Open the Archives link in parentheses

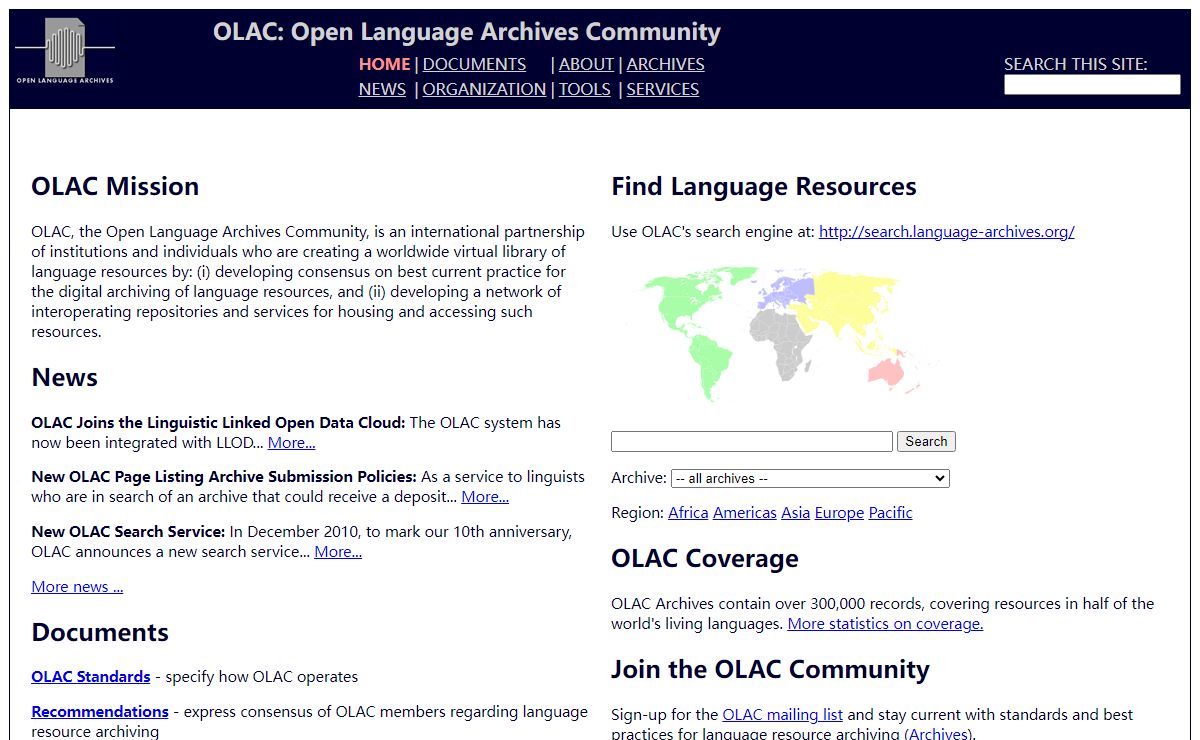[x=939, y=734]
